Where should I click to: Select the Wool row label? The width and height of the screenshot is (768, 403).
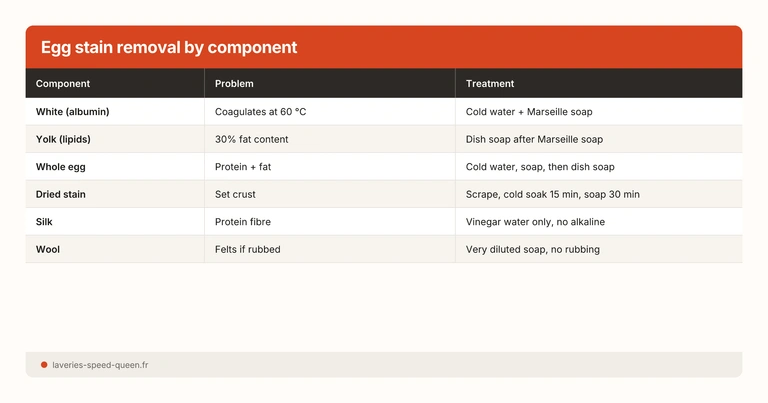click(x=48, y=249)
